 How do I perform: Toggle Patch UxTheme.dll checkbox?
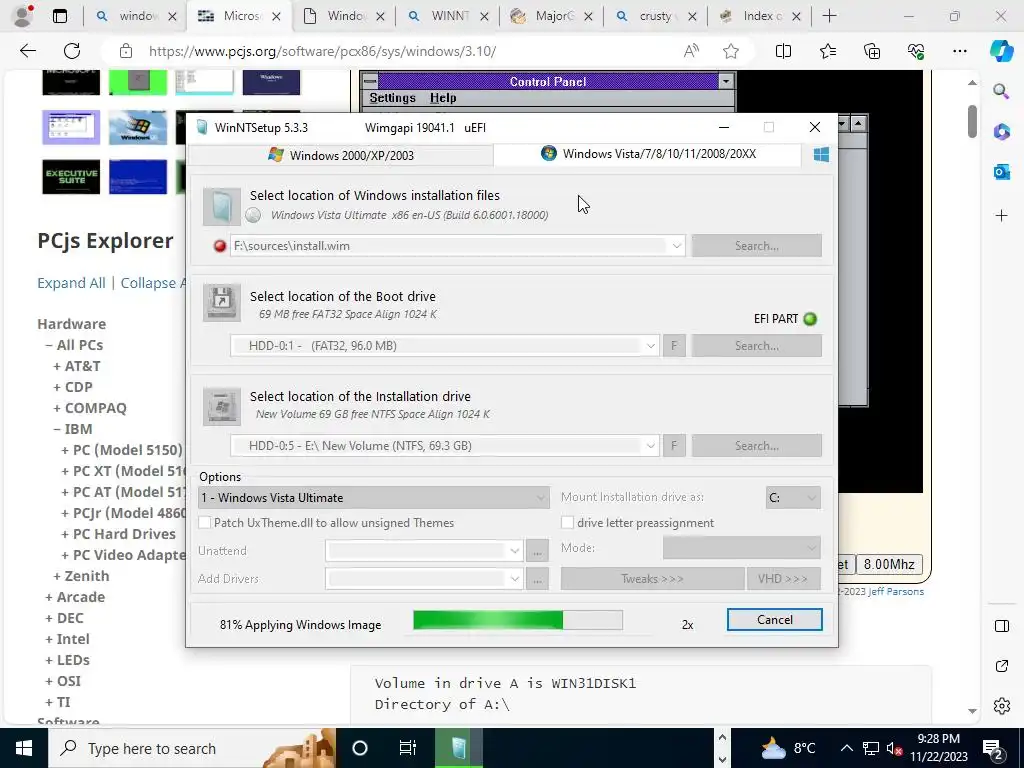point(204,522)
